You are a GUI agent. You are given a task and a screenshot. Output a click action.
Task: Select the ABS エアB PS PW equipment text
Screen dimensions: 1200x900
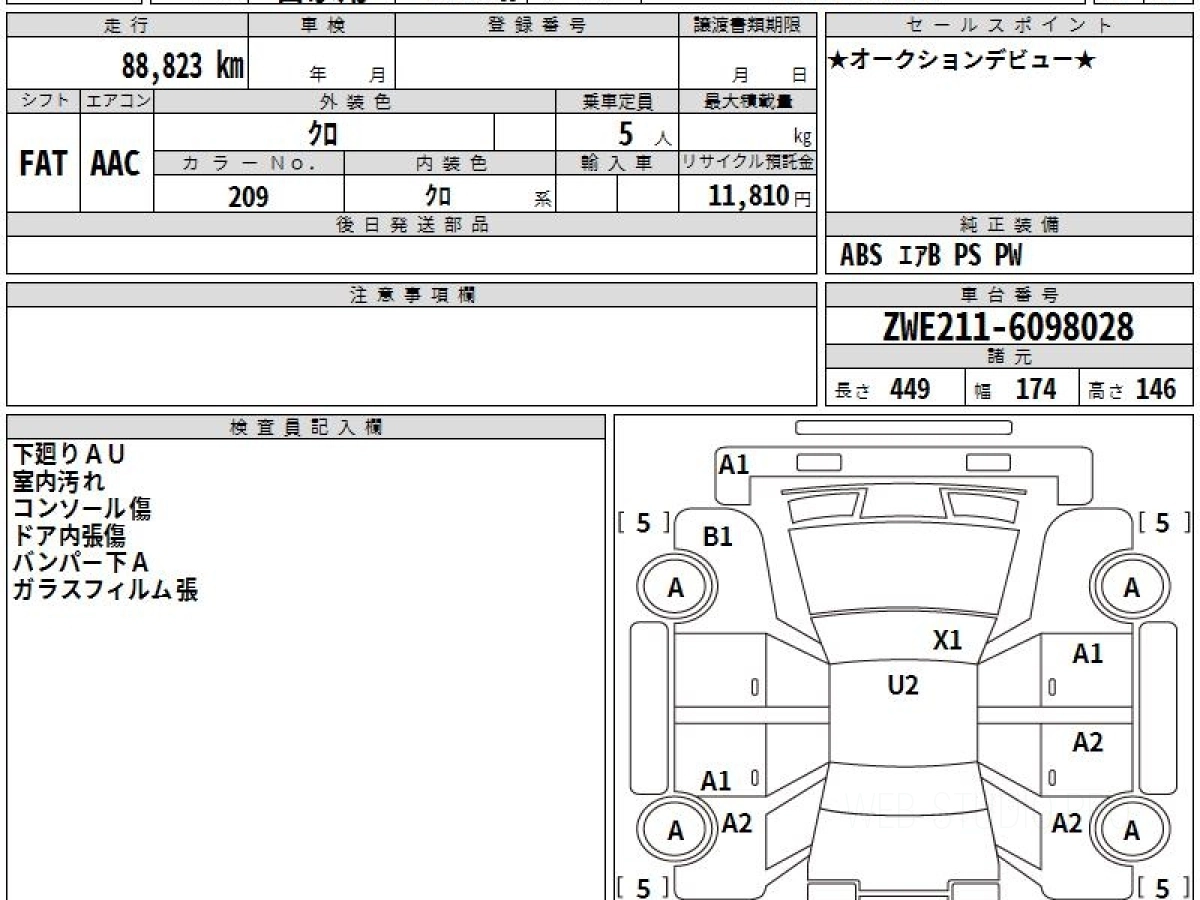[x=931, y=256]
